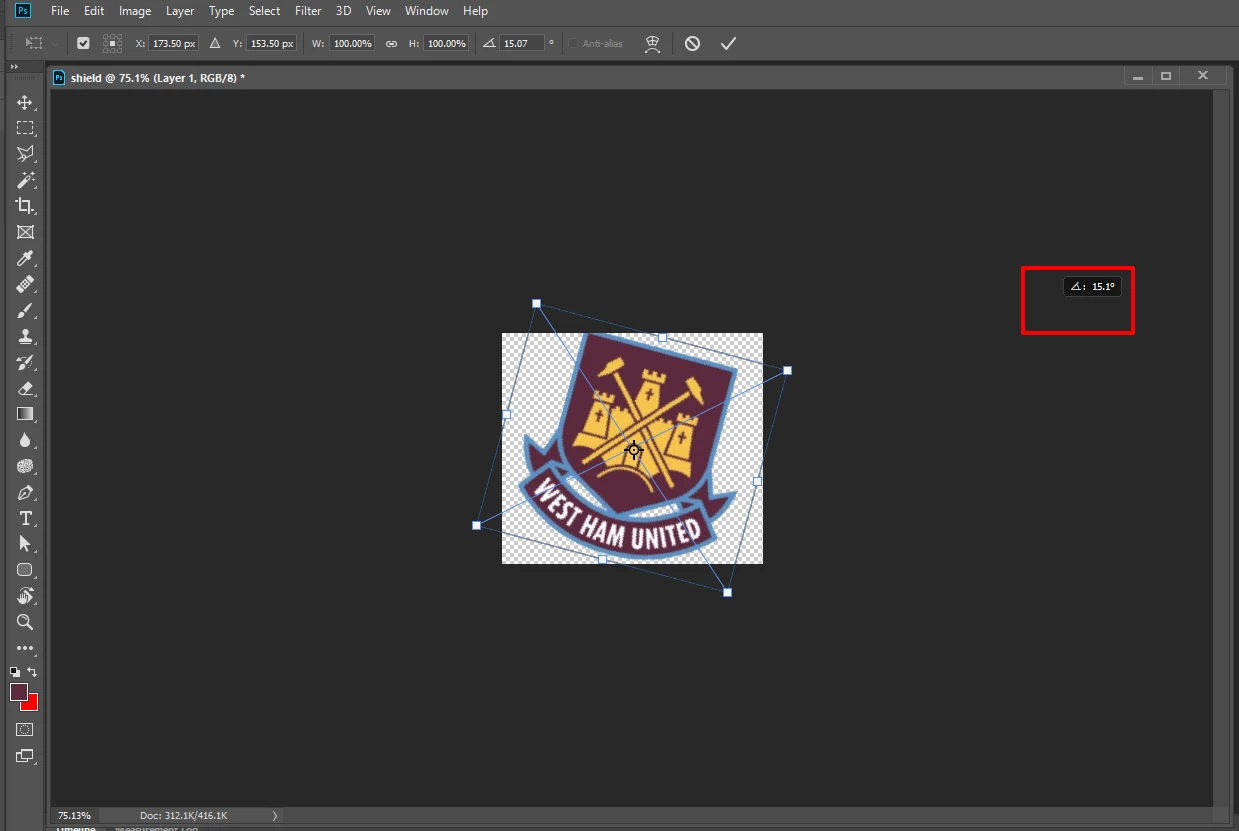
Task: Select the Eraser tool
Action: 25,388
